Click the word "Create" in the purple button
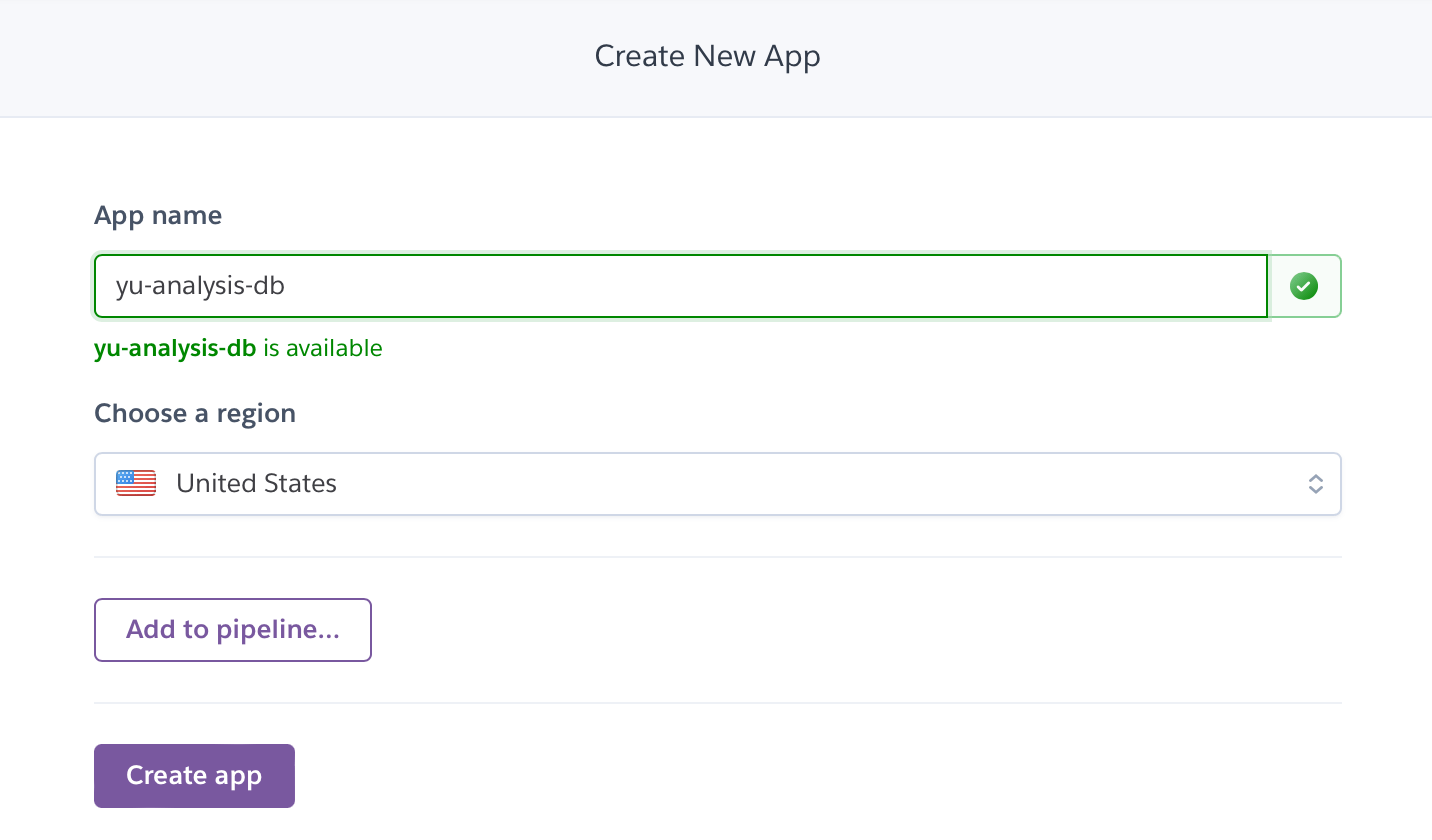1432x840 pixels. tap(166, 776)
